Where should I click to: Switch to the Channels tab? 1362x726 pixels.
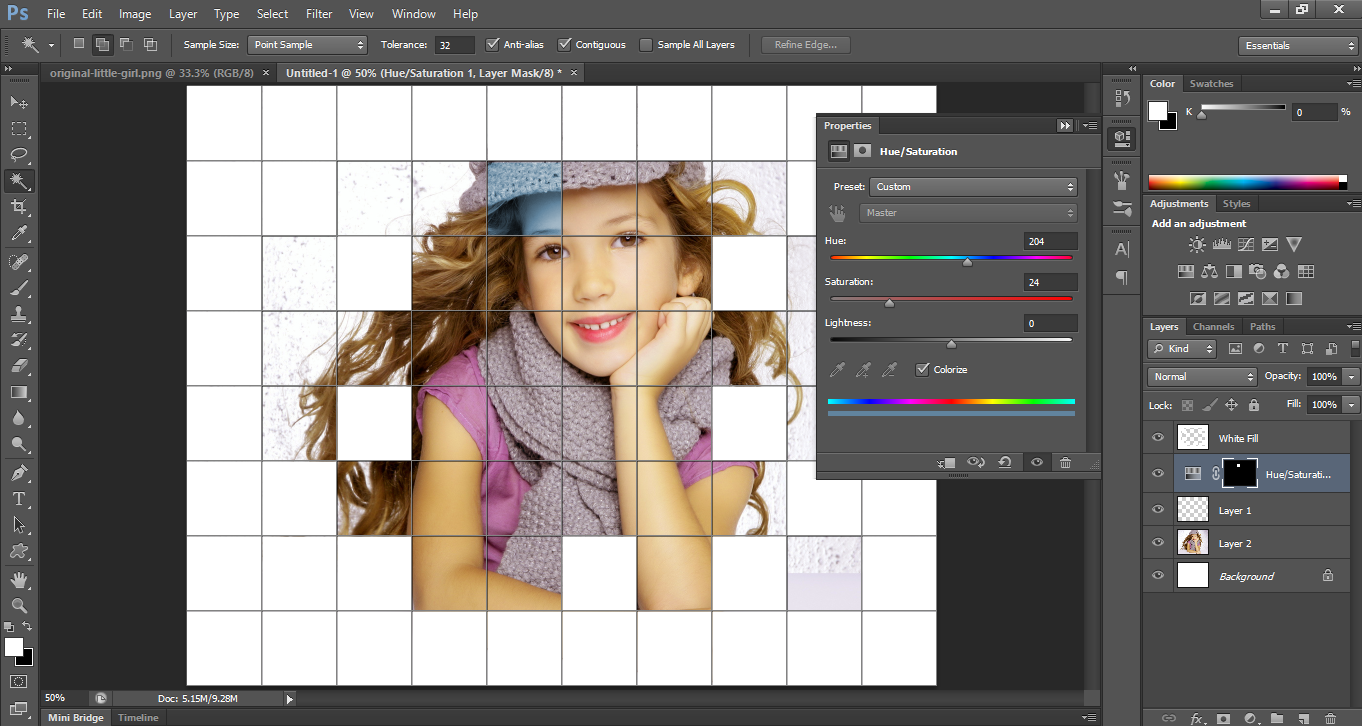(x=1213, y=326)
